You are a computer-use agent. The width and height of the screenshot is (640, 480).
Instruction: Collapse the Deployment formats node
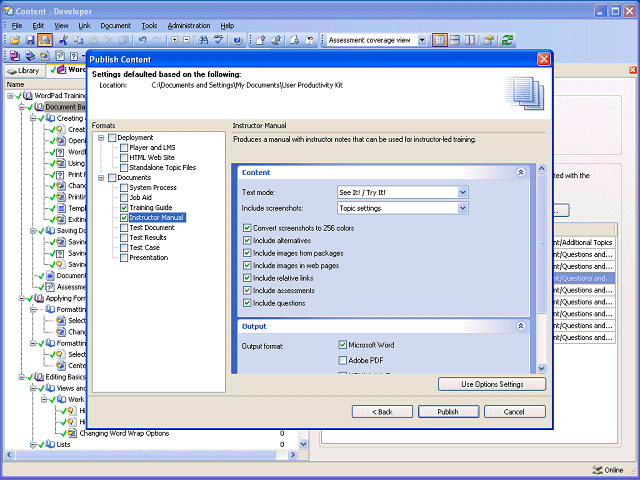coord(101,138)
